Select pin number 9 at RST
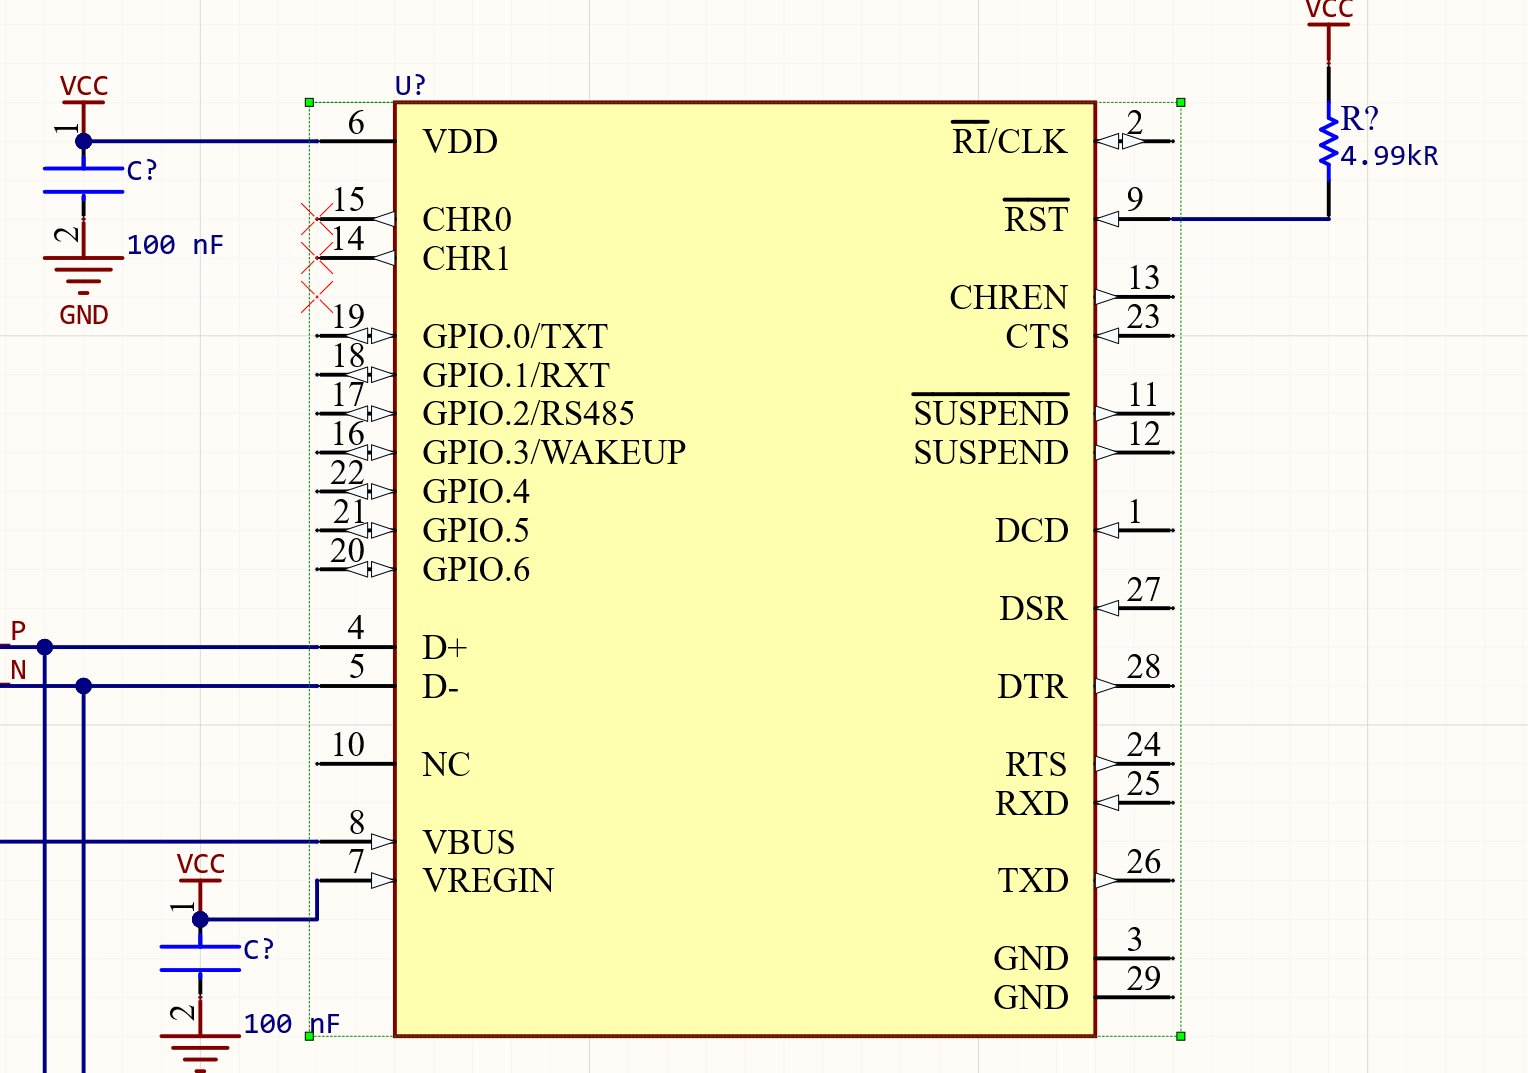This screenshot has width=1528, height=1073. pyautogui.click(x=1135, y=200)
